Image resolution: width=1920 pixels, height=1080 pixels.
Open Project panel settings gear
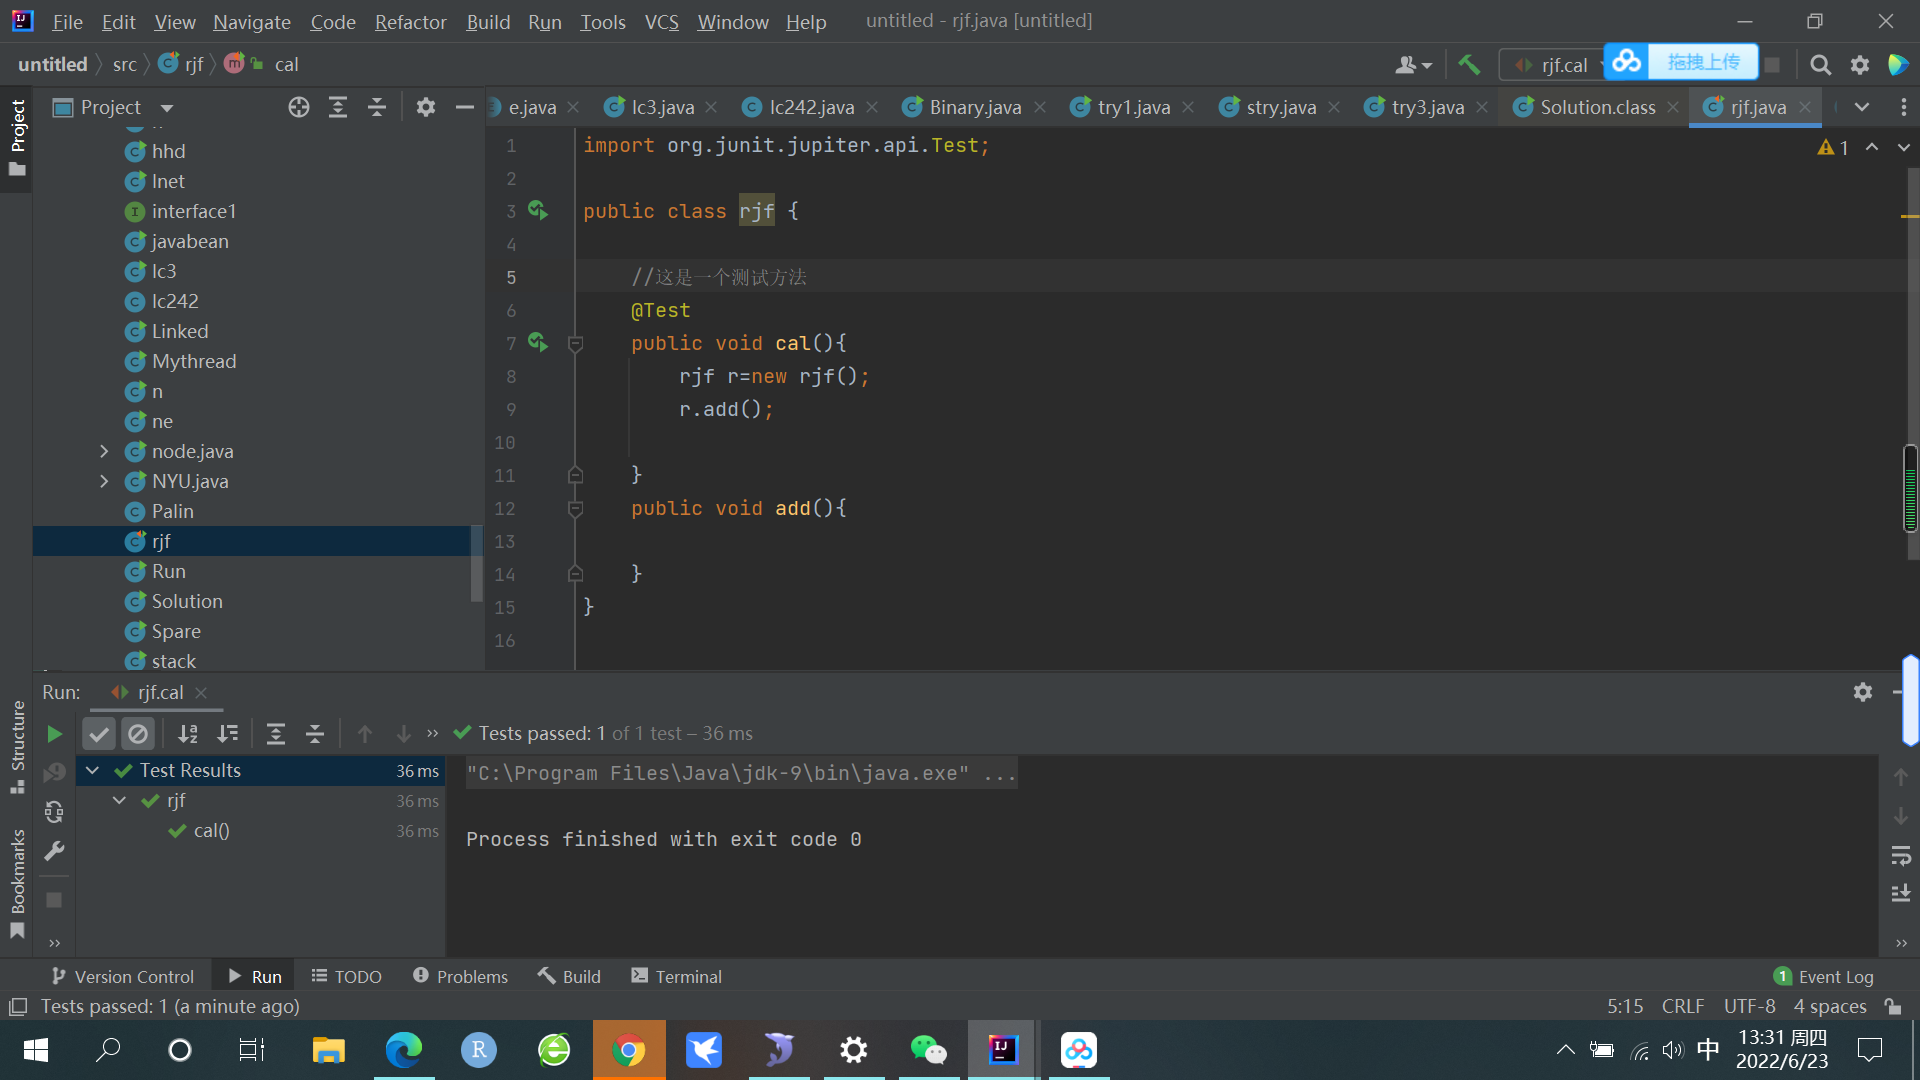tap(426, 107)
